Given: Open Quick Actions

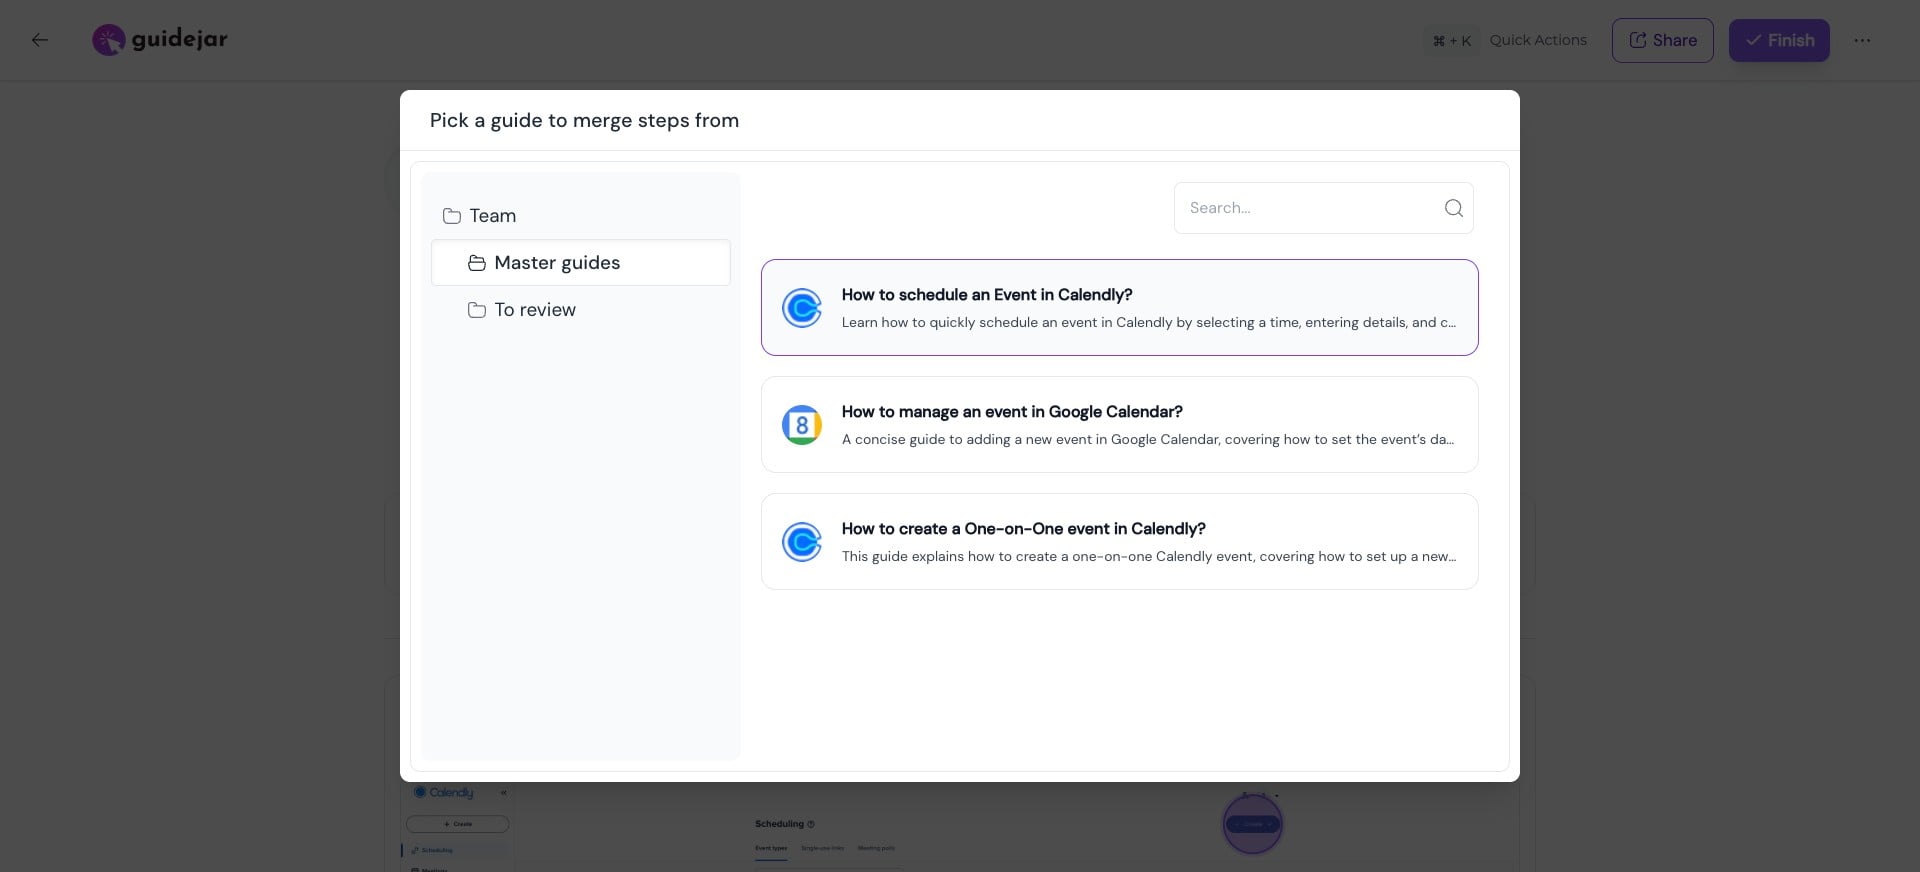Looking at the screenshot, I should click(1537, 40).
